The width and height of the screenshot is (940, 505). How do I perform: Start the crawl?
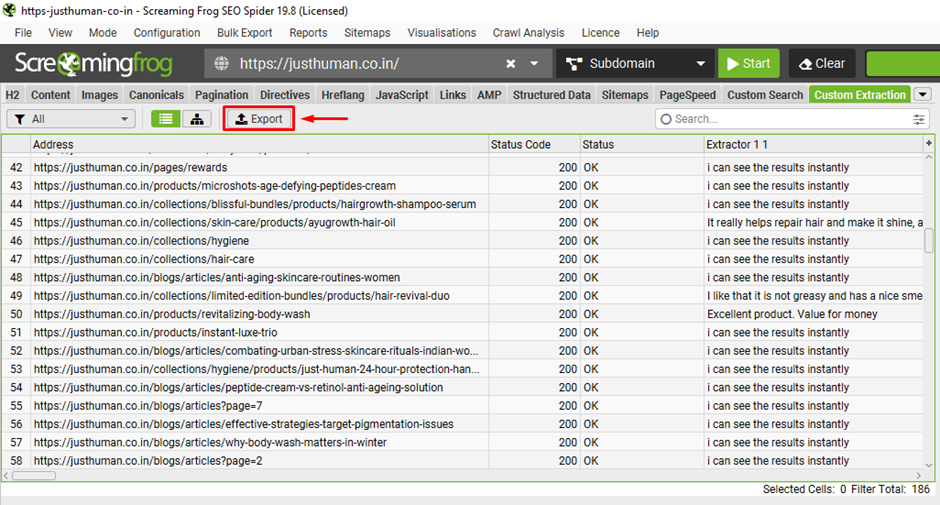(x=749, y=64)
